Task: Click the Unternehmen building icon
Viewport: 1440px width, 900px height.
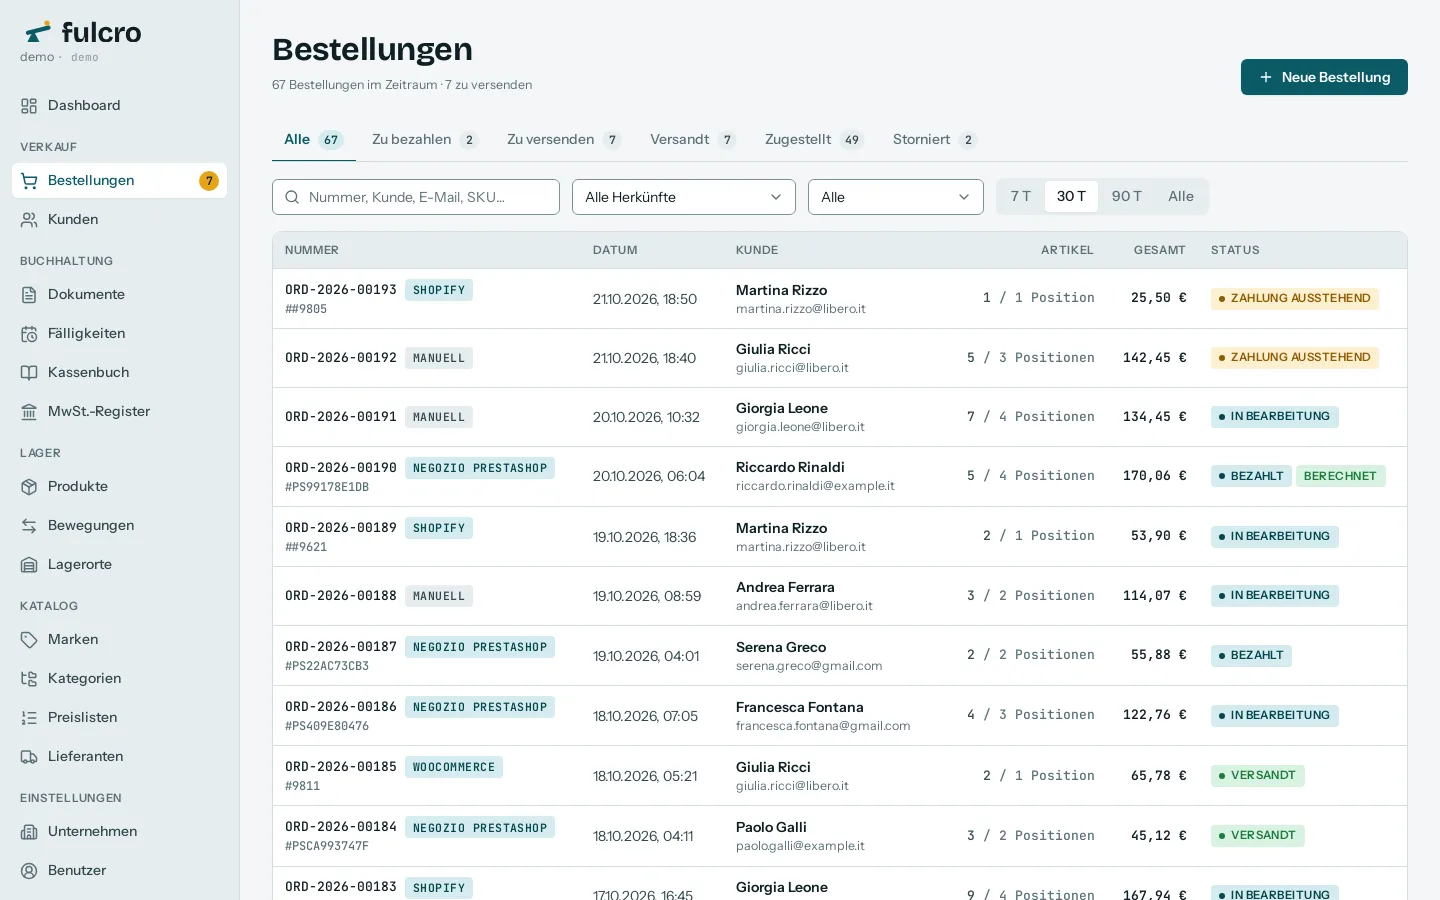Action: coord(29,832)
